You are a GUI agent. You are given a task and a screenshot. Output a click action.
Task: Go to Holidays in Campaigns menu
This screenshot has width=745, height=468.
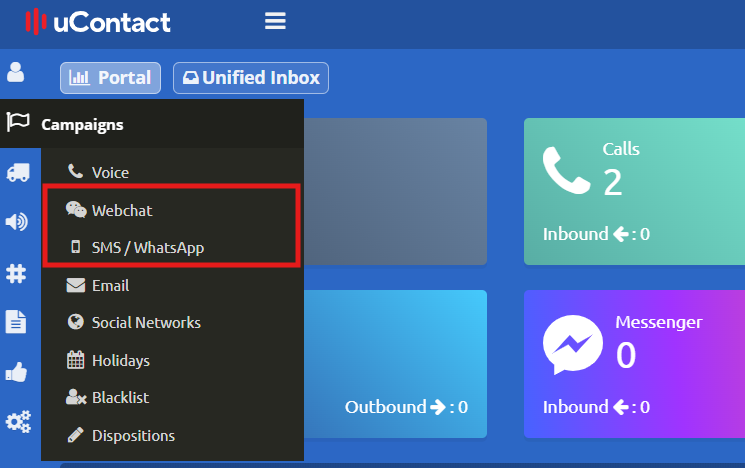[120, 360]
